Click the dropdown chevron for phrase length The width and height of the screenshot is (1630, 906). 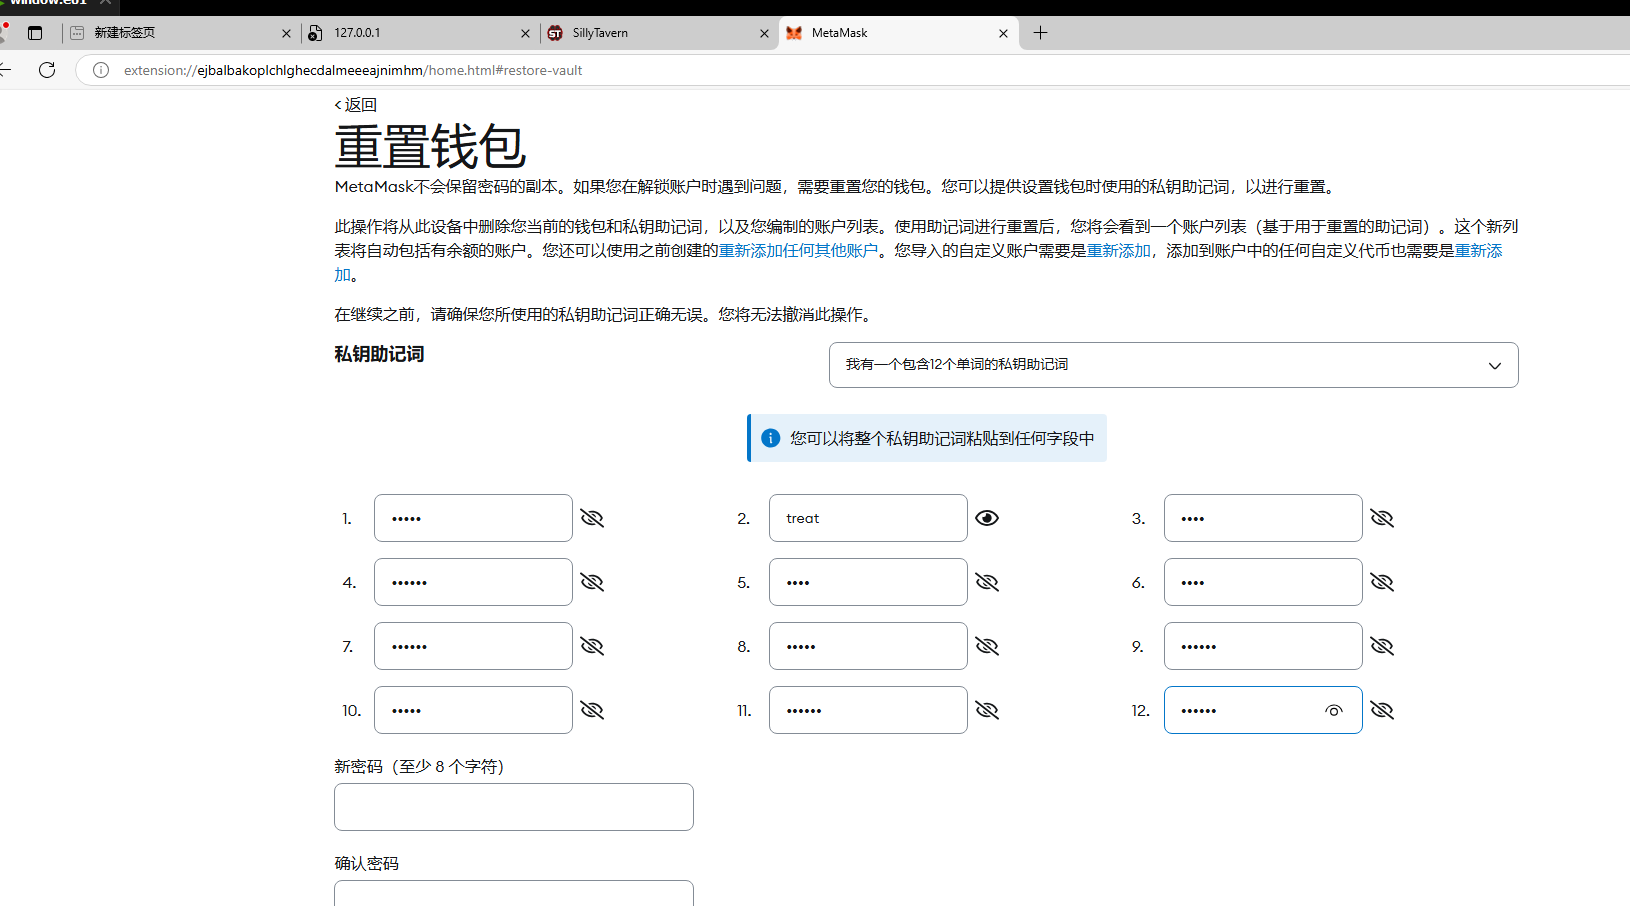click(x=1495, y=366)
